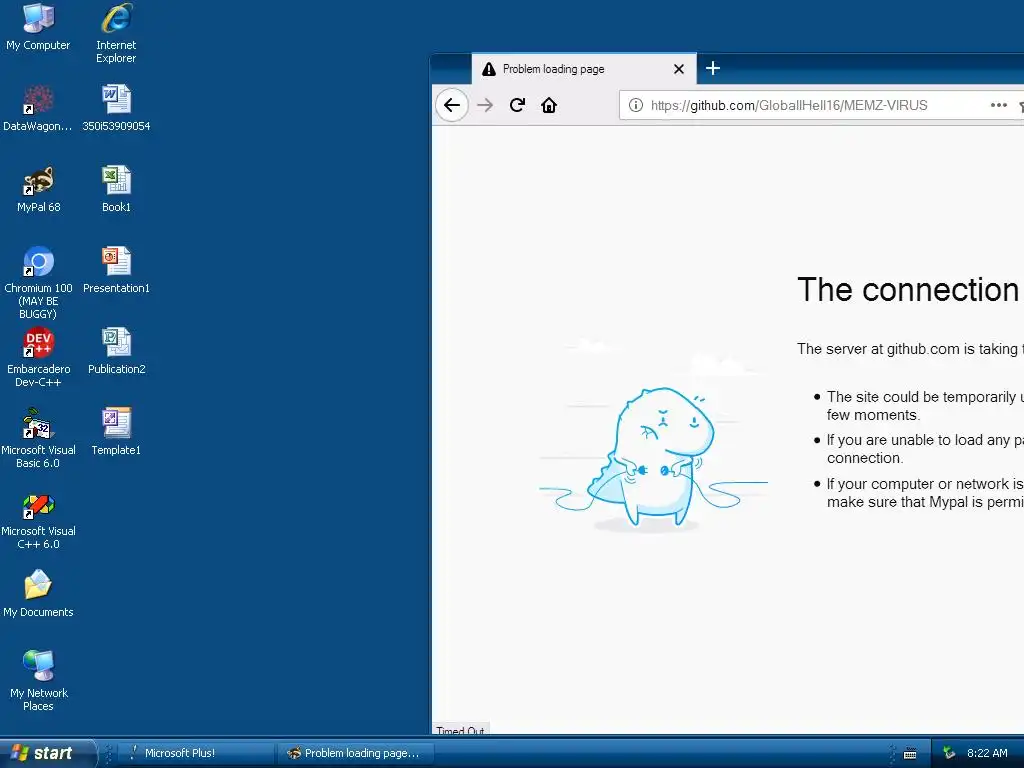Click the 'The connection' error heading
This screenshot has width=1024, height=768.
point(908,289)
